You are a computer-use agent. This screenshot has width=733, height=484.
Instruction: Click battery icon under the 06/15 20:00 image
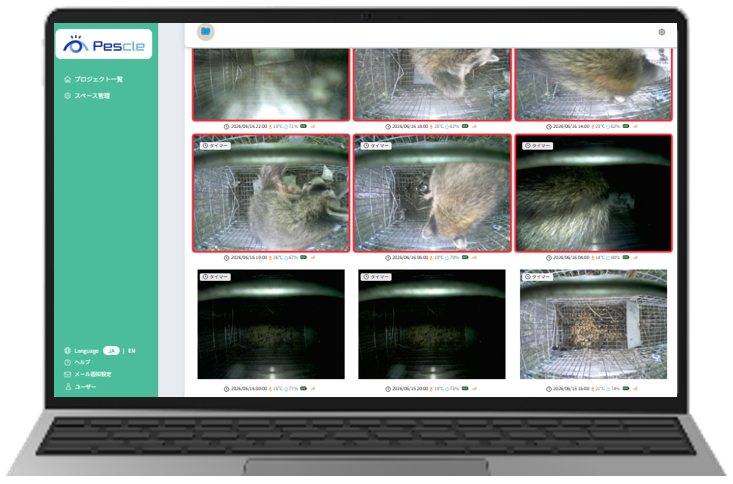(465, 388)
